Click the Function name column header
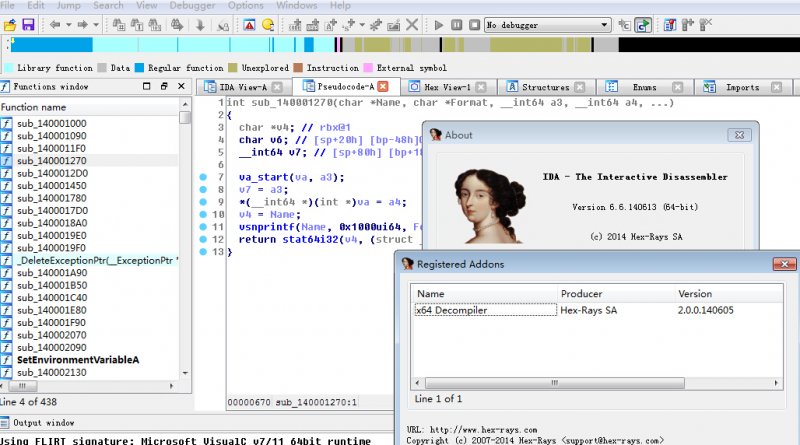The height and width of the screenshot is (445, 800). (x=89, y=107)
